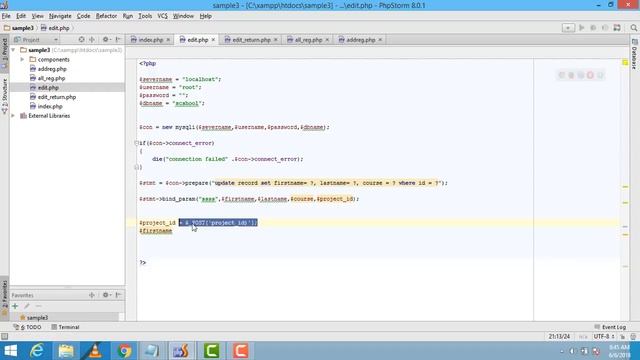
Task: Open orange Camtasia recorder taskbar icon
Action: point(240,351)
